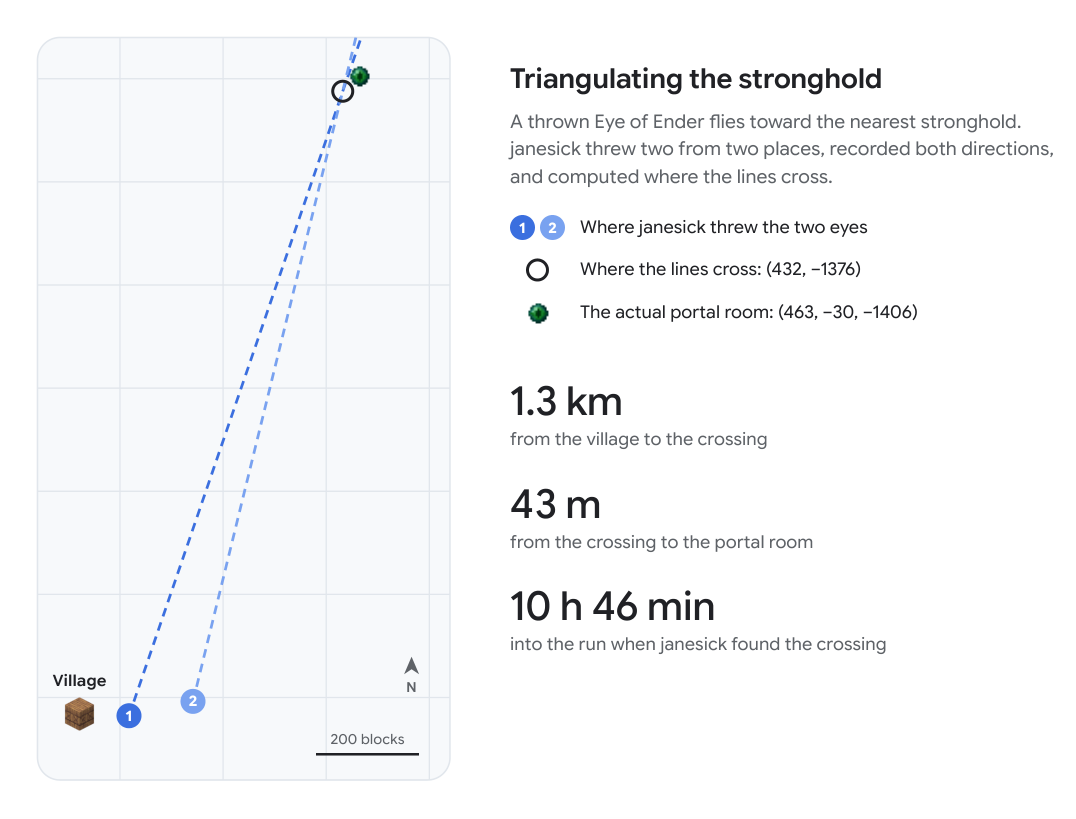Screen dimensions: 1076x819
Task: Click the village block icon on the map
Action: tap(79, 714)
